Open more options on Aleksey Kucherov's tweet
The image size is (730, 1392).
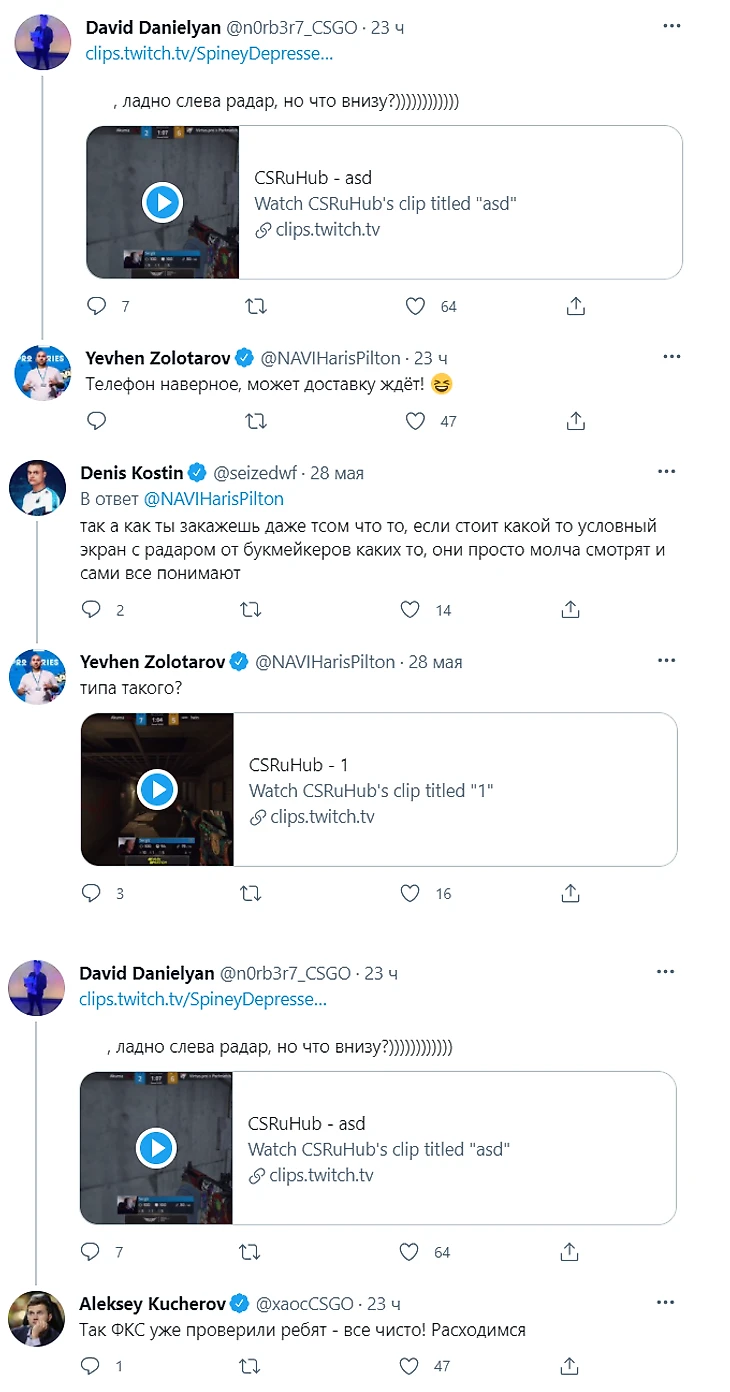(666, 1303)
